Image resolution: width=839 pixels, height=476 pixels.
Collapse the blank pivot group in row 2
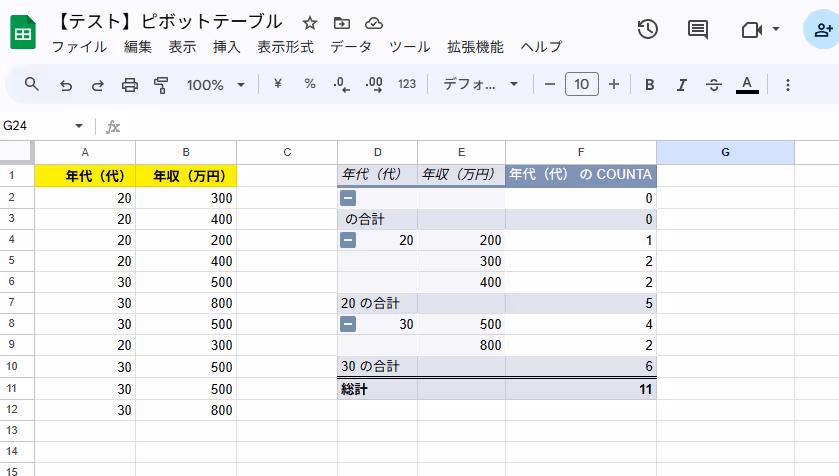tap(348, 198)
